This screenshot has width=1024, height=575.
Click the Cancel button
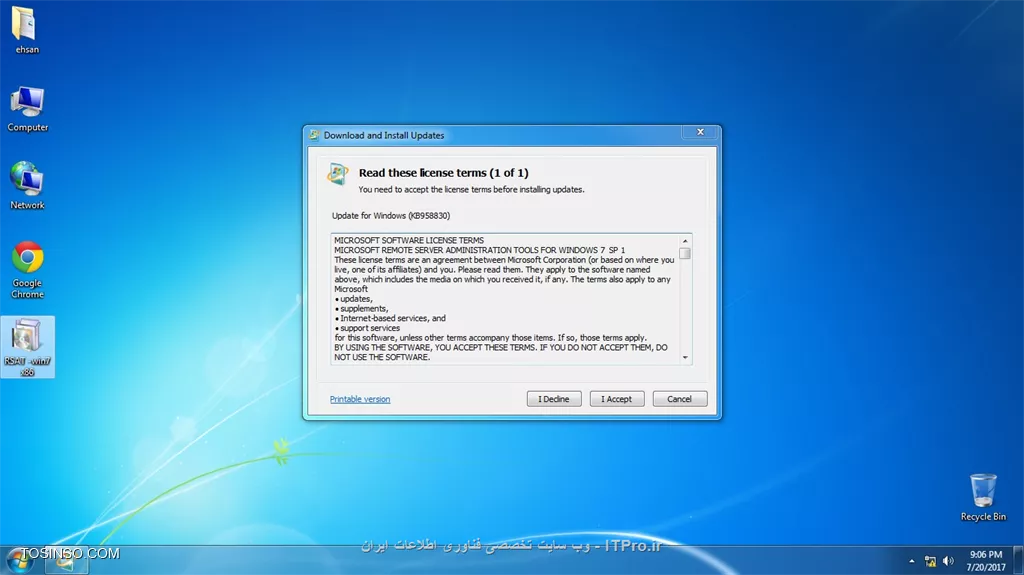[x=679, y=399]
